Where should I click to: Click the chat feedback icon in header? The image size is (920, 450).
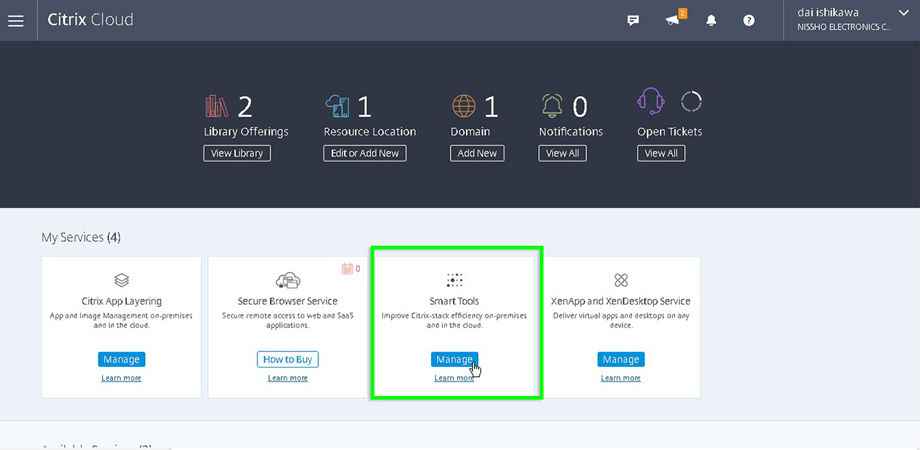point(633,20)
